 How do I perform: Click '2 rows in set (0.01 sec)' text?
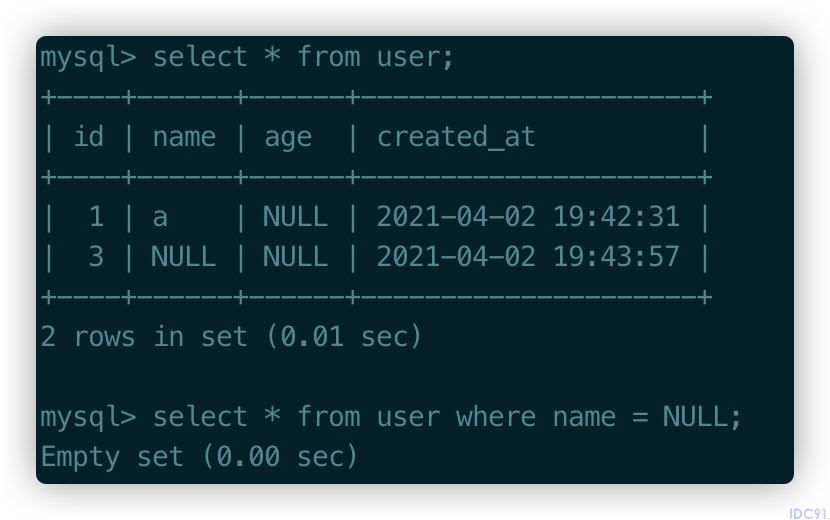coord(231,336)
